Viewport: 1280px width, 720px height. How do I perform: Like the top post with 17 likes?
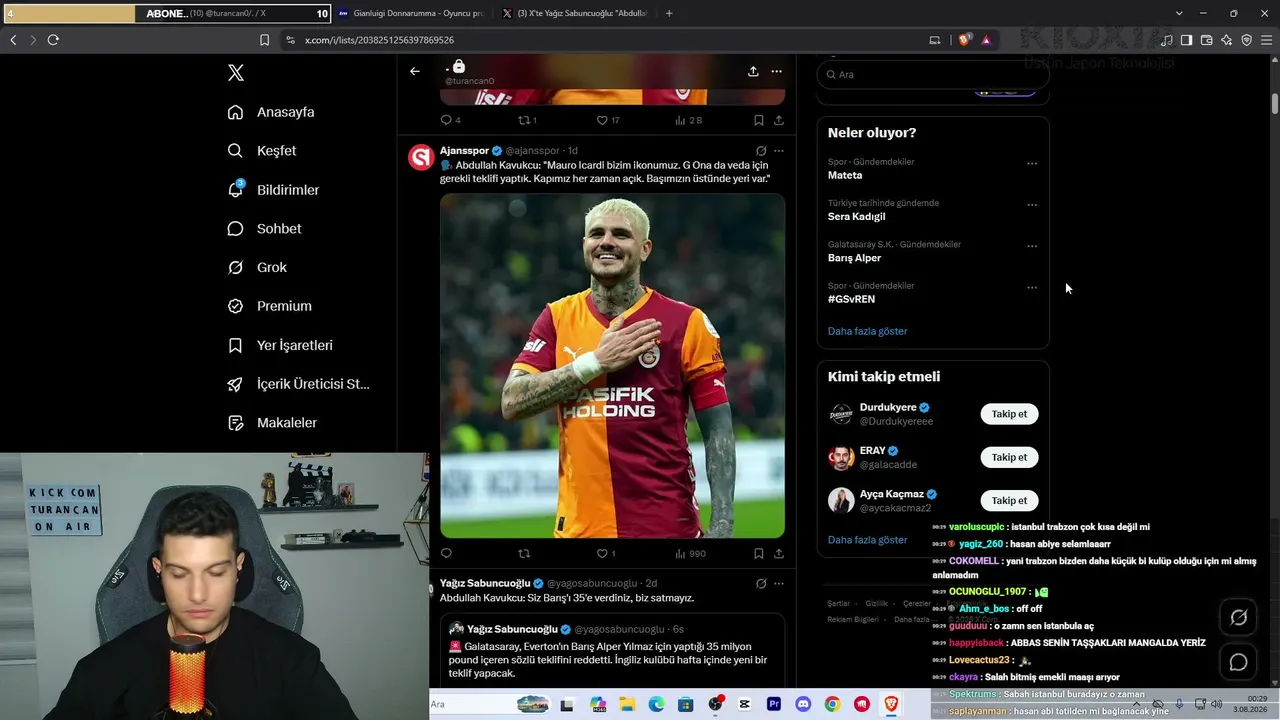tap(608, 120)
